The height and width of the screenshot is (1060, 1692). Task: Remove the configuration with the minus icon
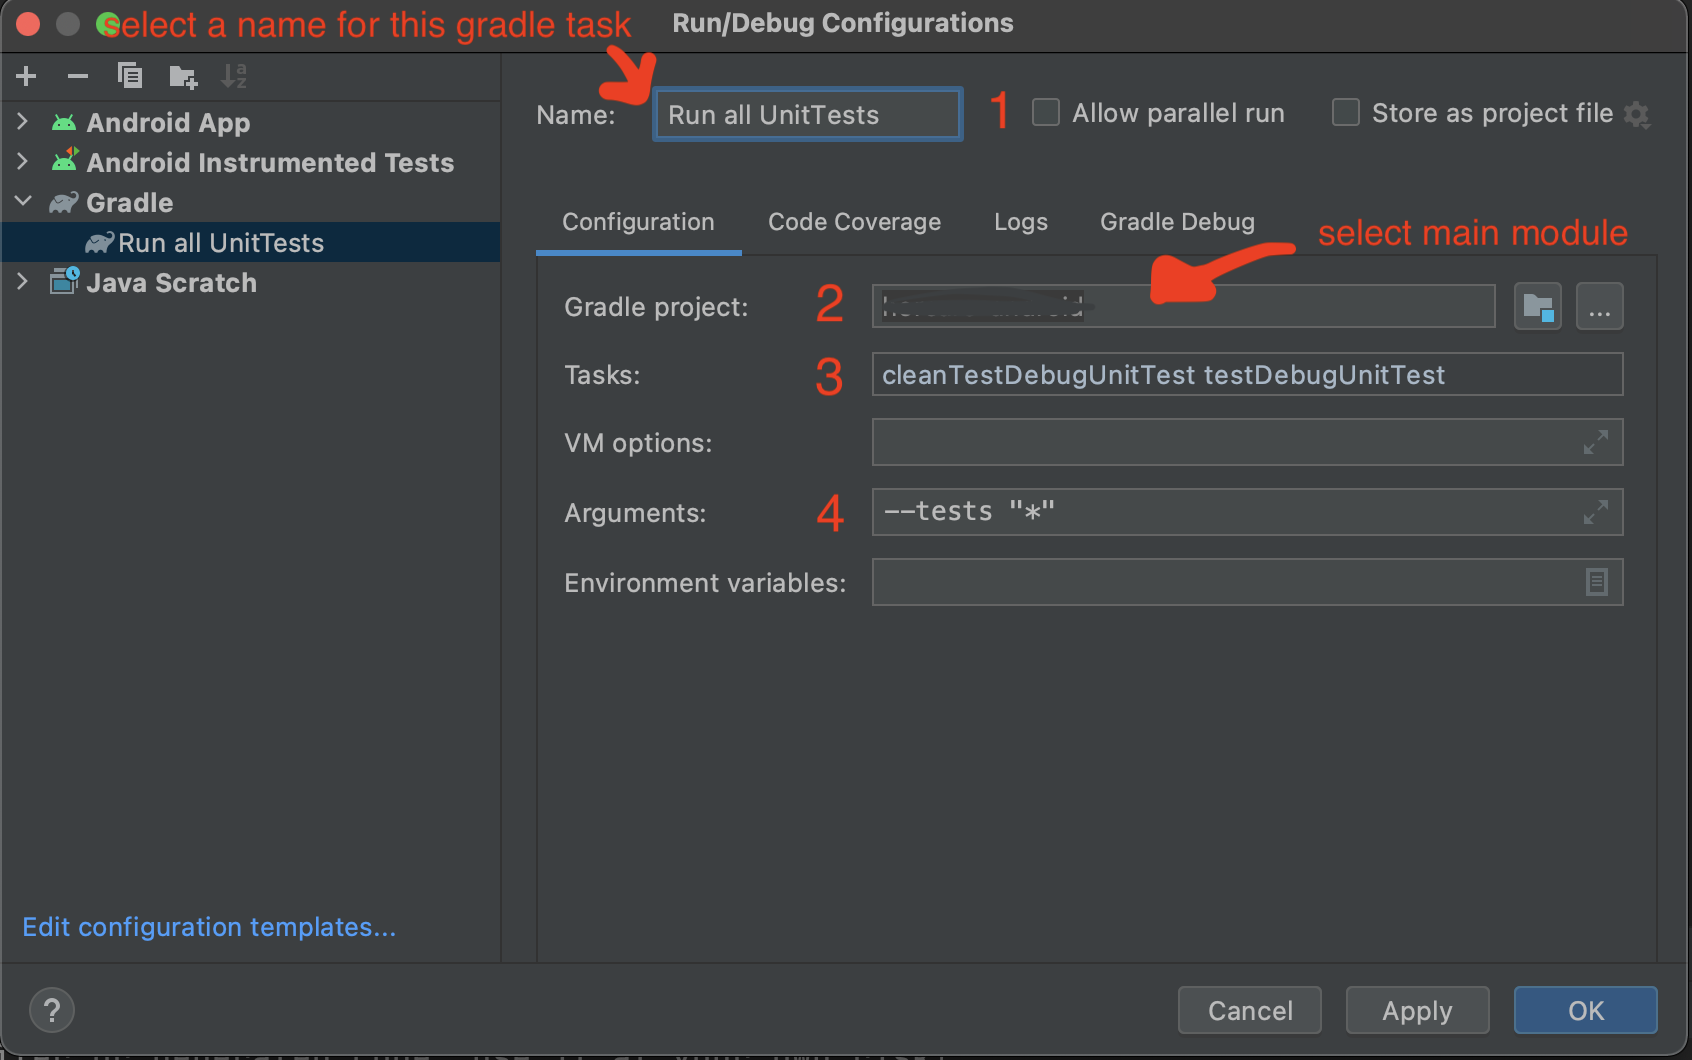(x=78, y=76)
